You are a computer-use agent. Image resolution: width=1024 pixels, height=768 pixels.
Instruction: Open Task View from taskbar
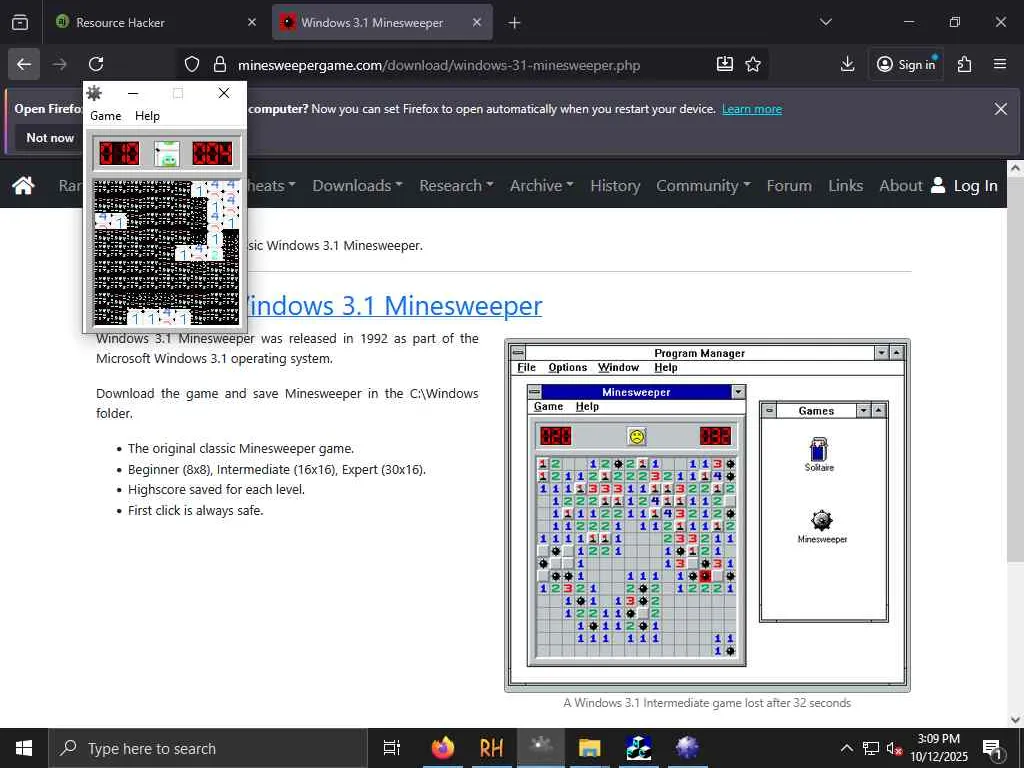[x=392, y=748]
